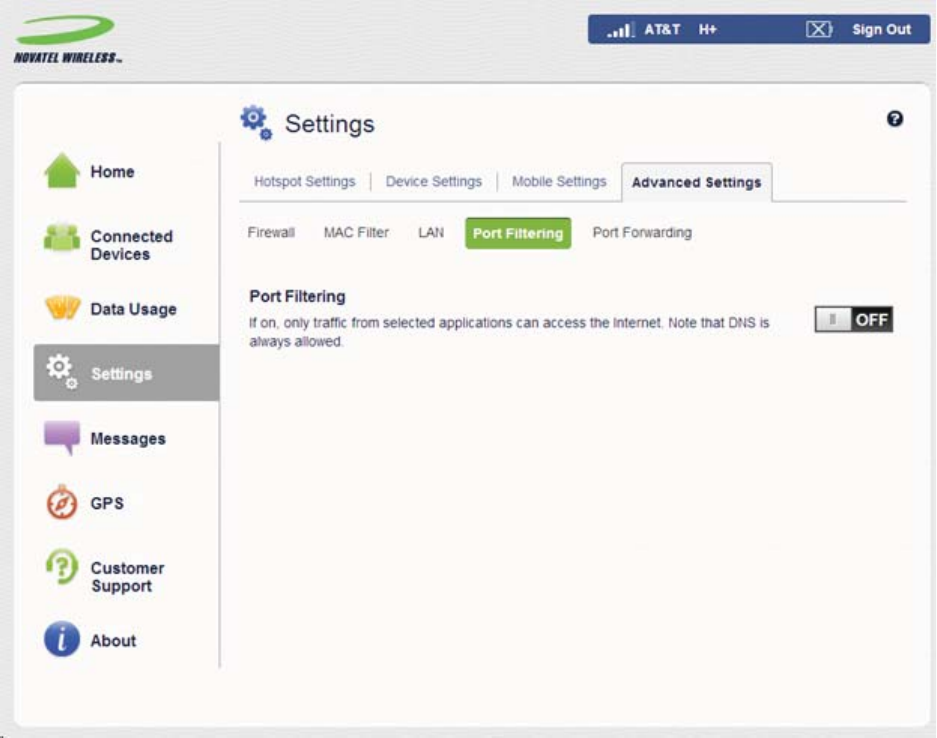Open the Port Forwarding sub-tab
The height and width of the screenshot is (738, 937).
point(642,232)
